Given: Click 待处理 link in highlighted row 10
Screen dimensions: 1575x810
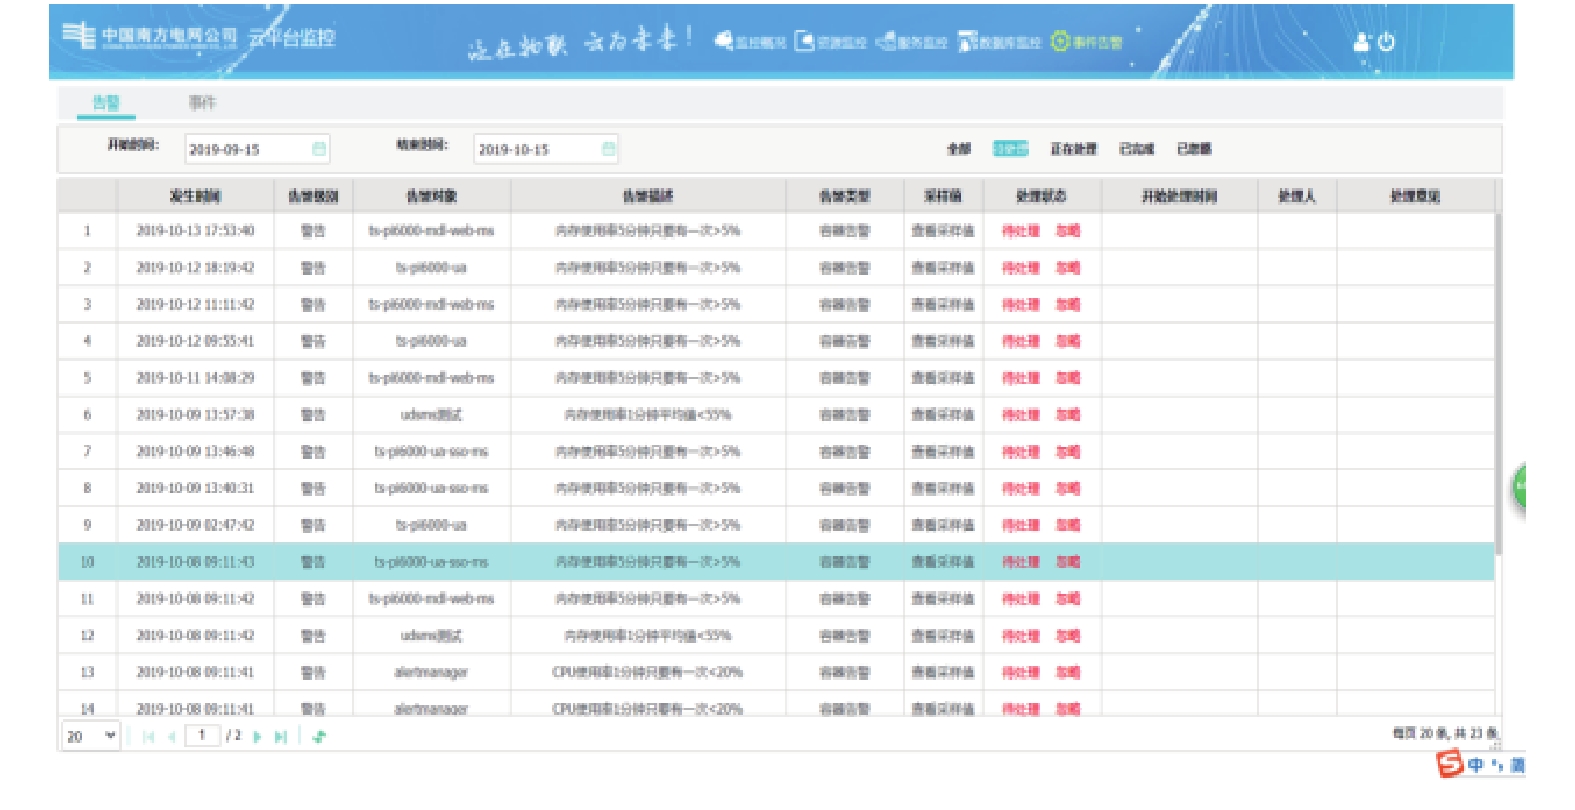Looking at the screenshot, I should click(1021, 562).
